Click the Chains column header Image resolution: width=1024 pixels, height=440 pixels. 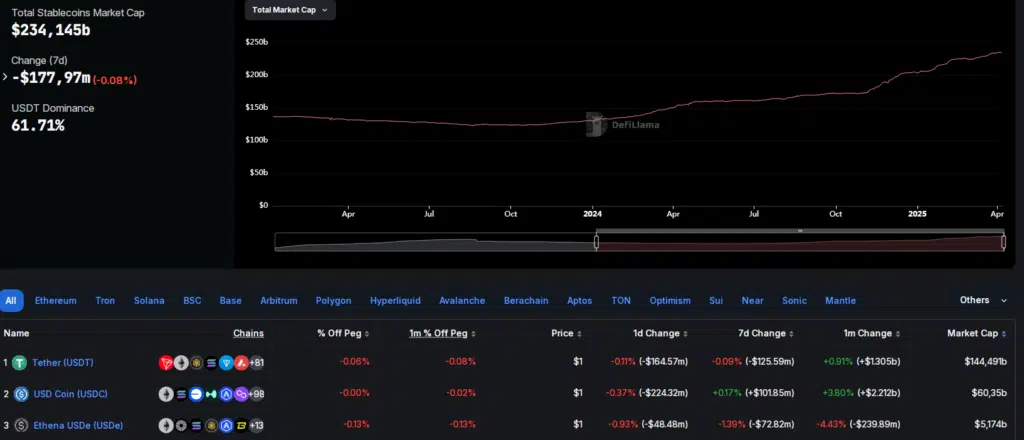click(248, 333)
